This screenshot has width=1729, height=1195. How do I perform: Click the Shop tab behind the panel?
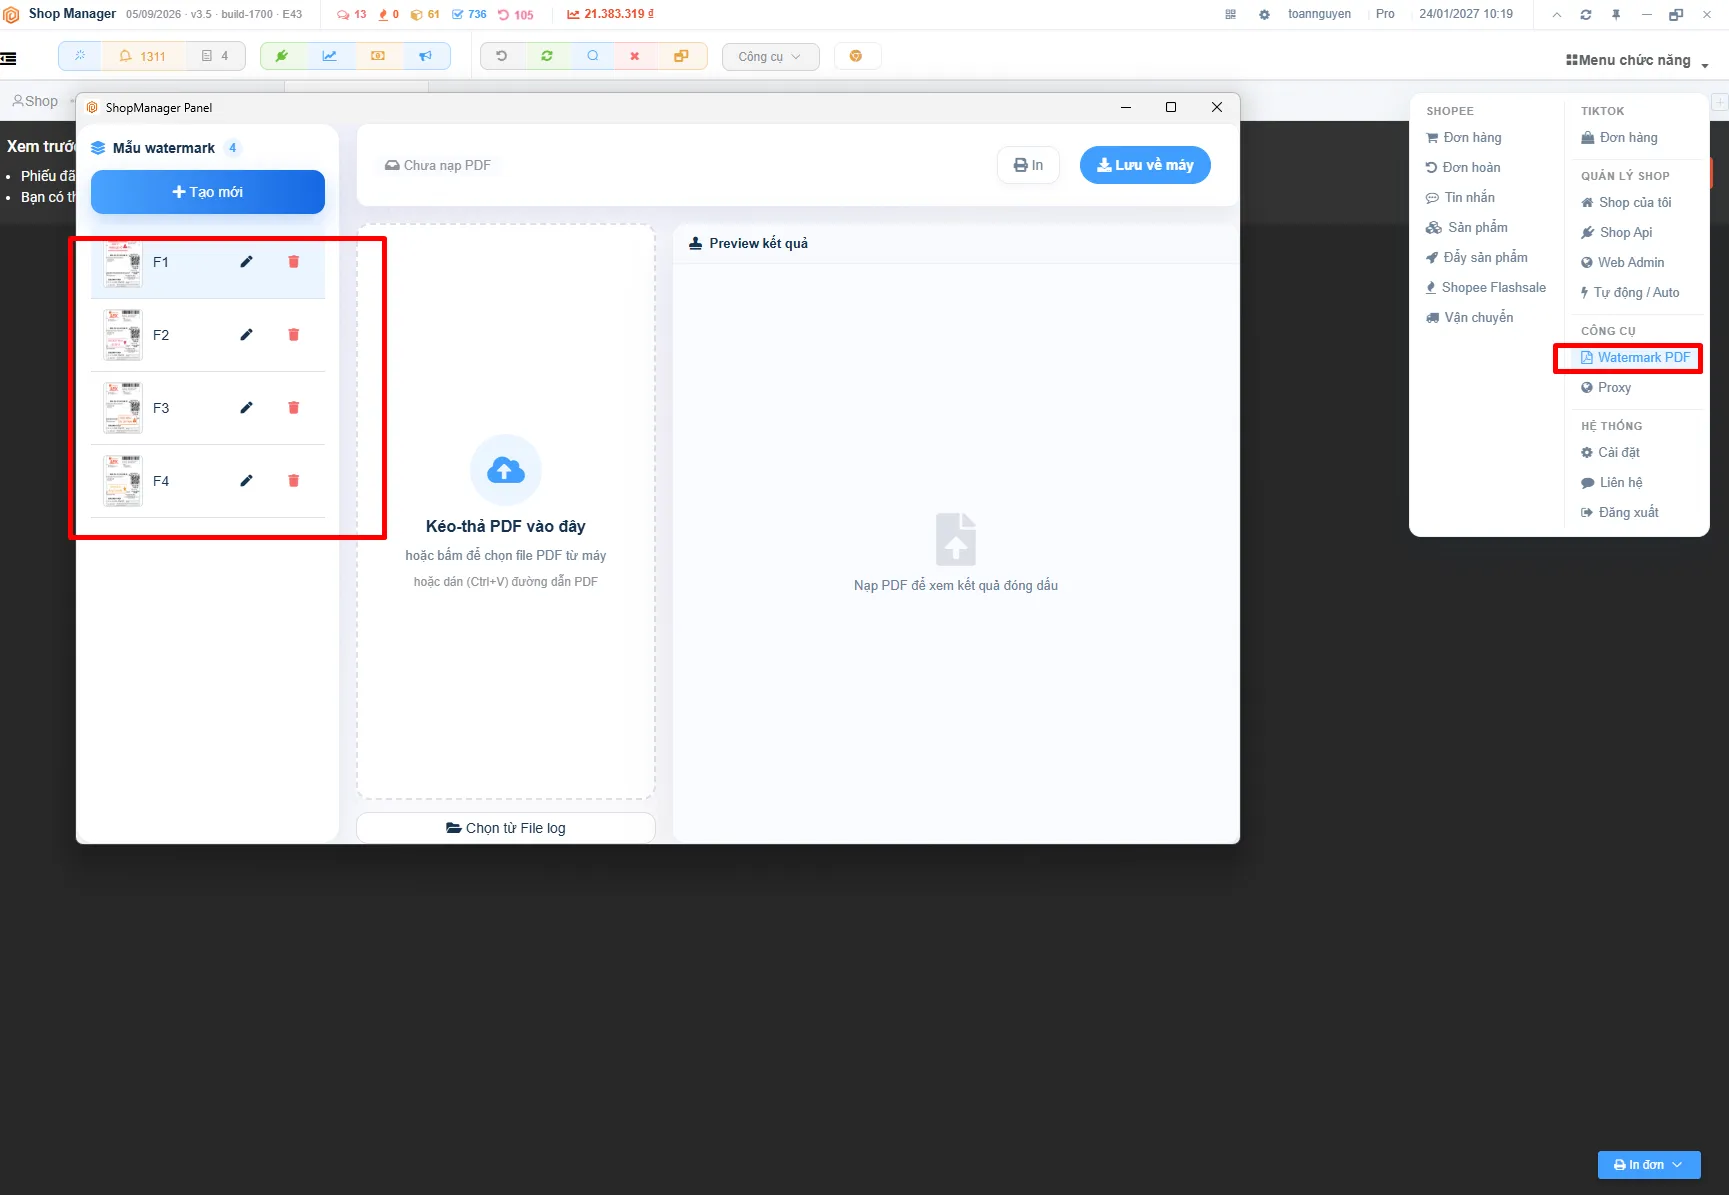[x=35, y=101]
